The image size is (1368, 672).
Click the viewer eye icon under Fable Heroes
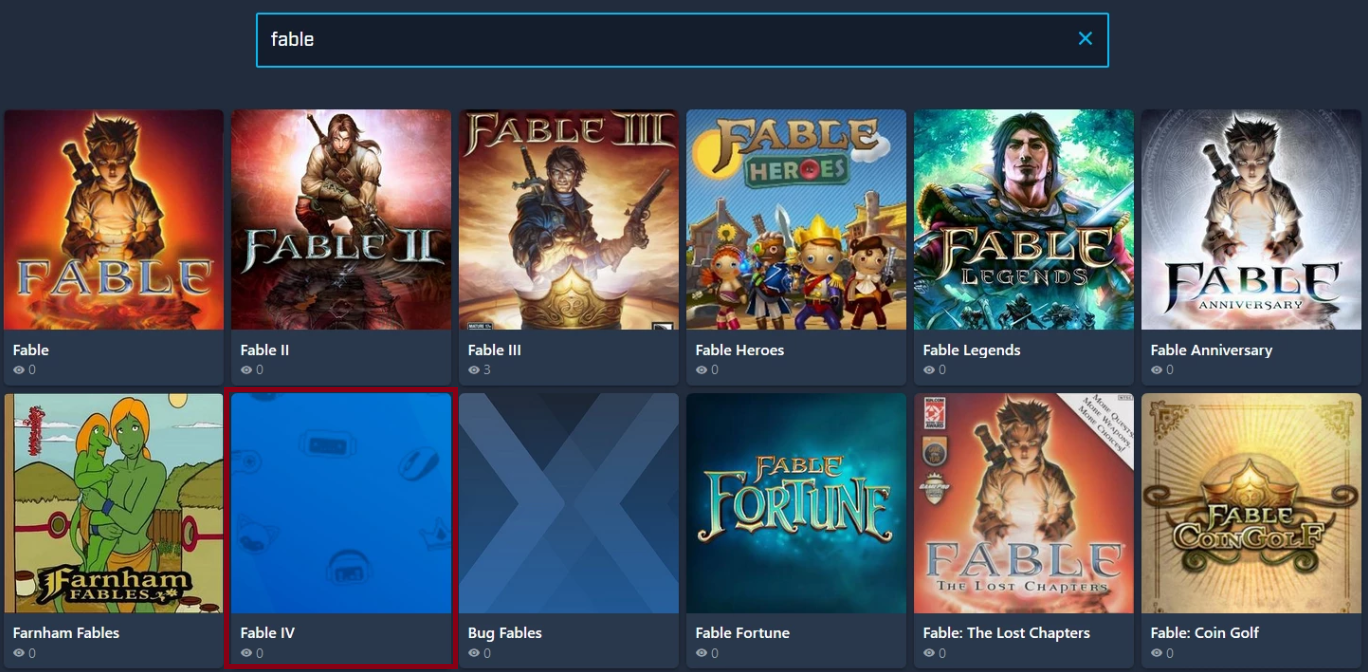click(x=701, y=370)
